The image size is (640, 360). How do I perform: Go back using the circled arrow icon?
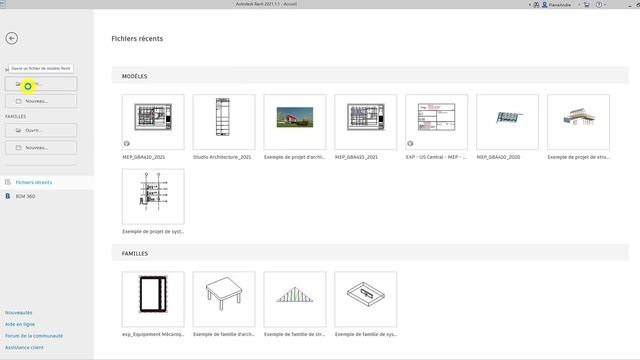pyautogui.click(x=12, y=38)
